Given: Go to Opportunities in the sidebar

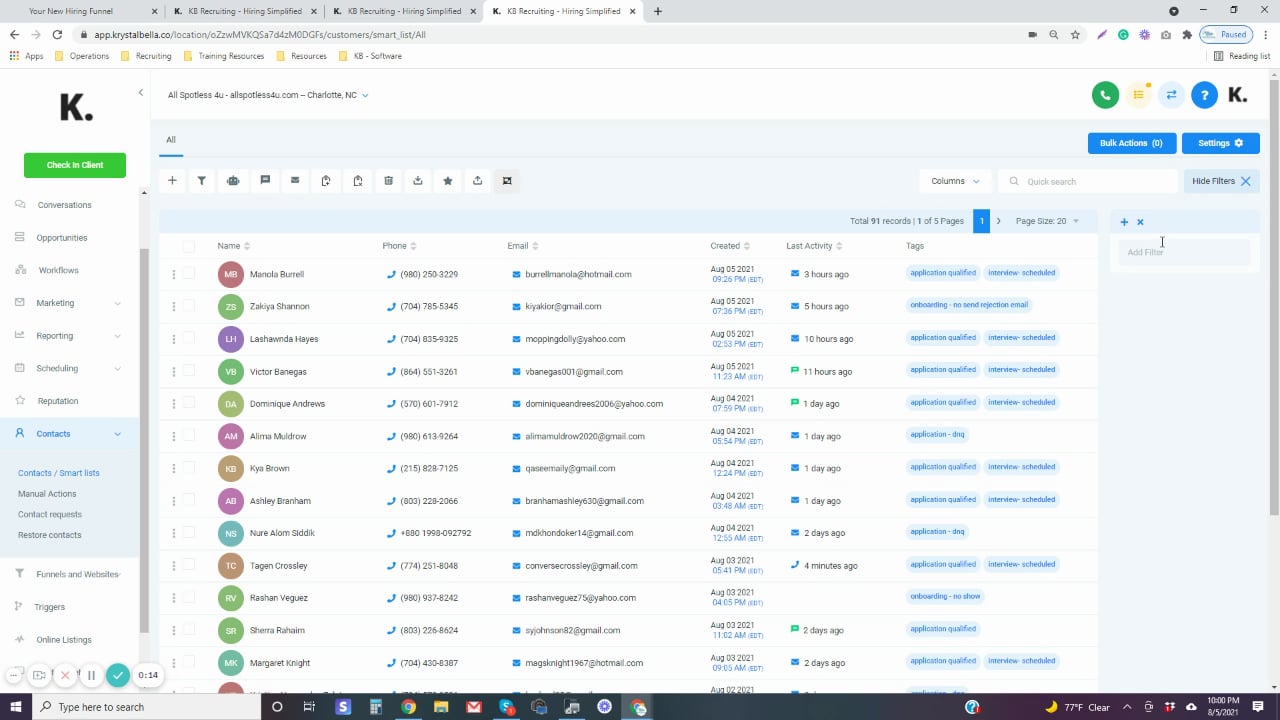Looking at the screenshot, I should [x=62, y=238].
